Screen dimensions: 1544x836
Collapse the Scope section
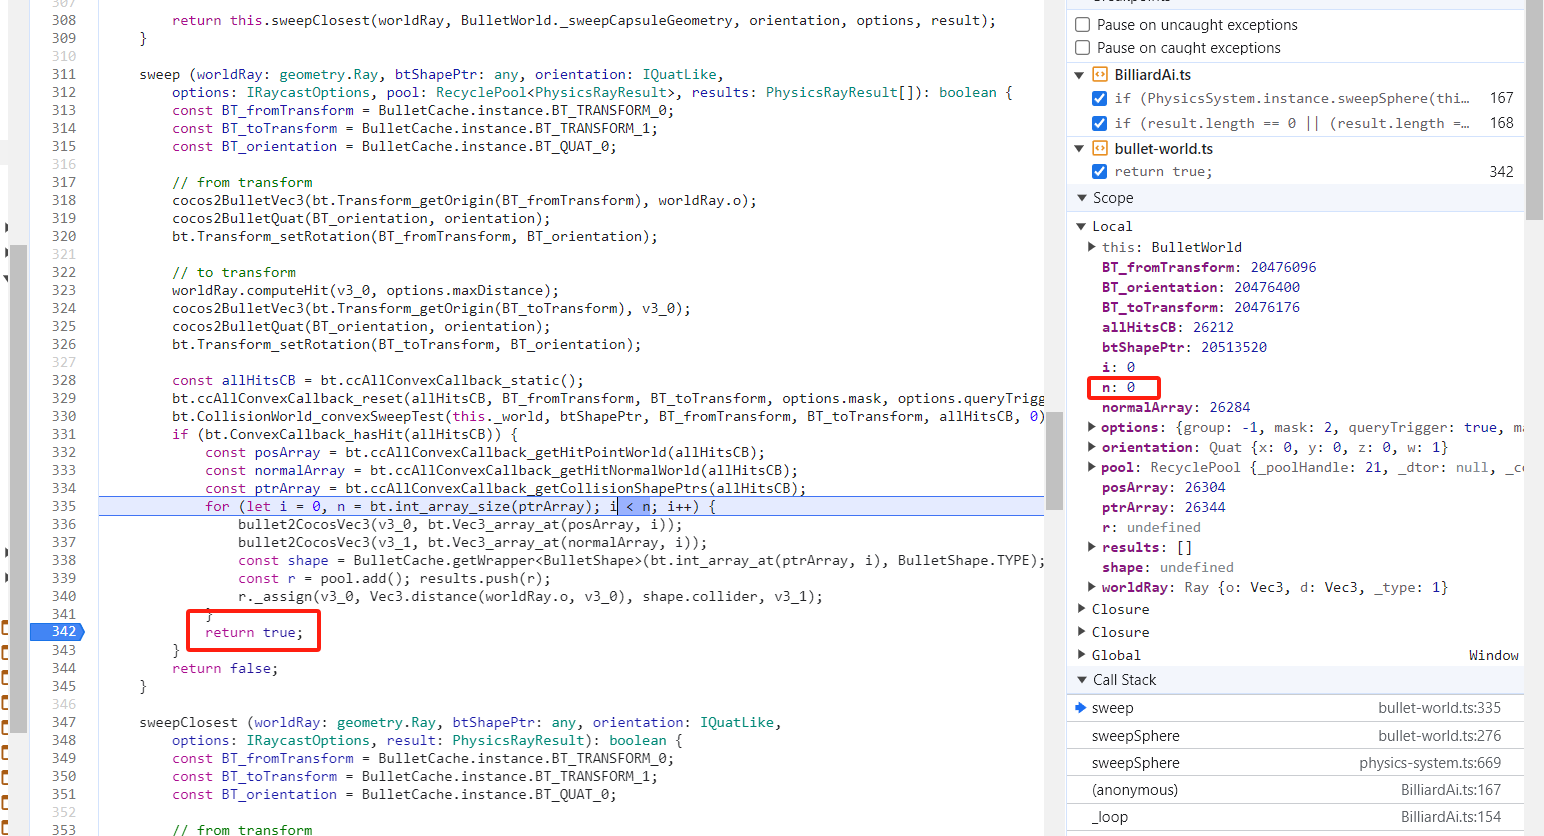tap(1081, 198)
